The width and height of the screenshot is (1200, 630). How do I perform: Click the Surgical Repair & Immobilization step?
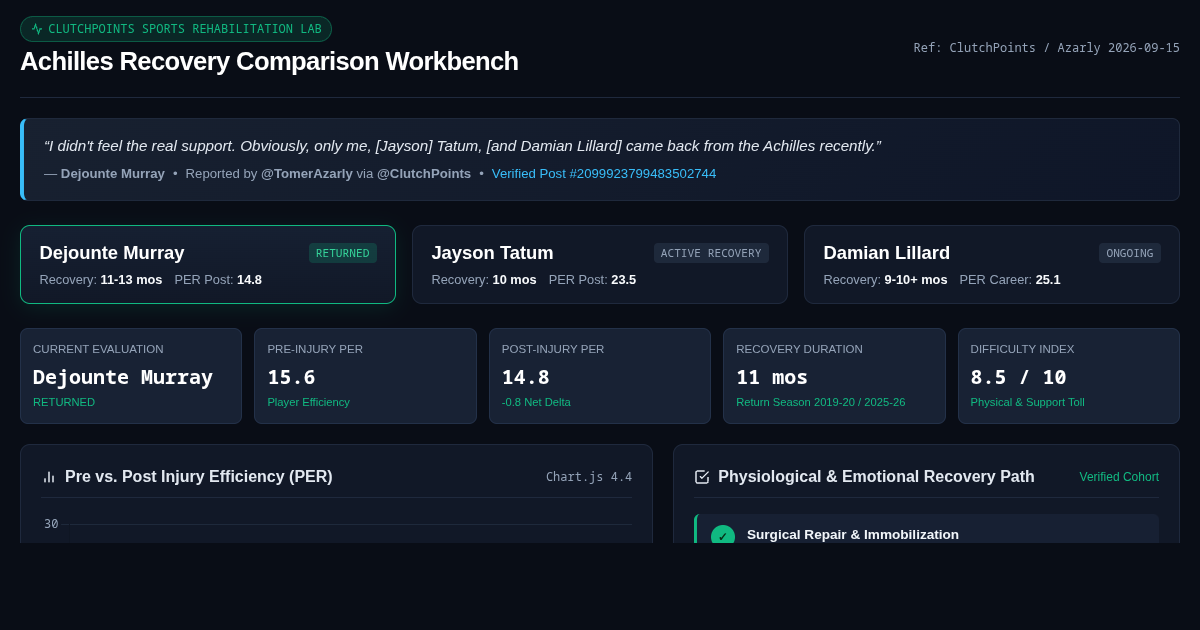pos(926,529)
